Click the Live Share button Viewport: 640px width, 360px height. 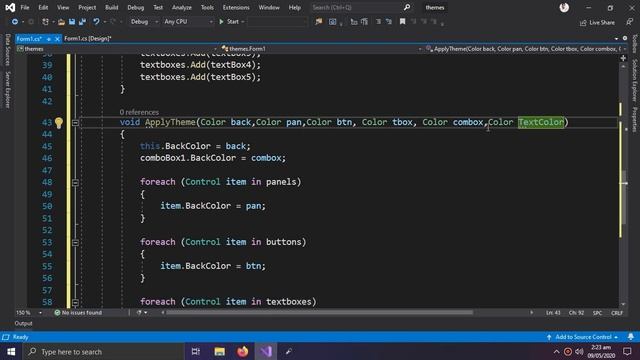click(597, 22)
